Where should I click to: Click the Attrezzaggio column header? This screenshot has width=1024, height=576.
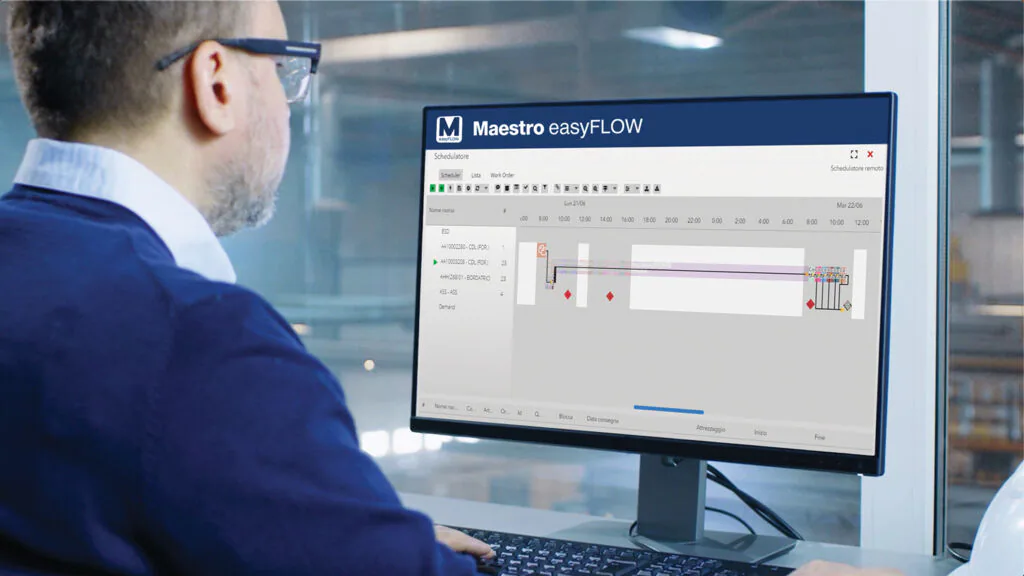click(x=711, y=428)
